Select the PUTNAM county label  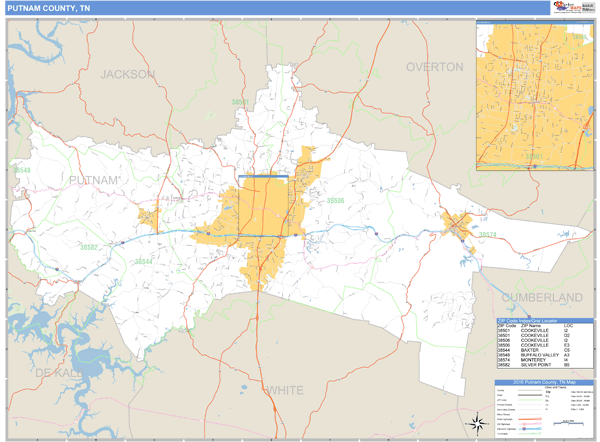94,179
